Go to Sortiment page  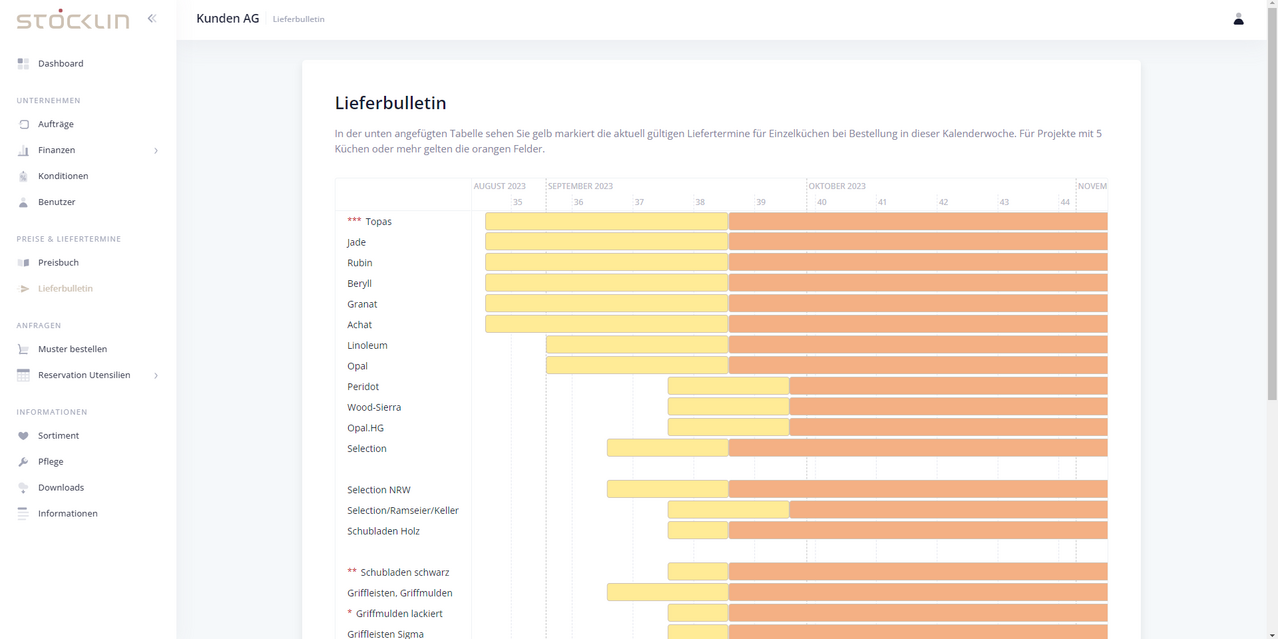click(x=58, y=436)
